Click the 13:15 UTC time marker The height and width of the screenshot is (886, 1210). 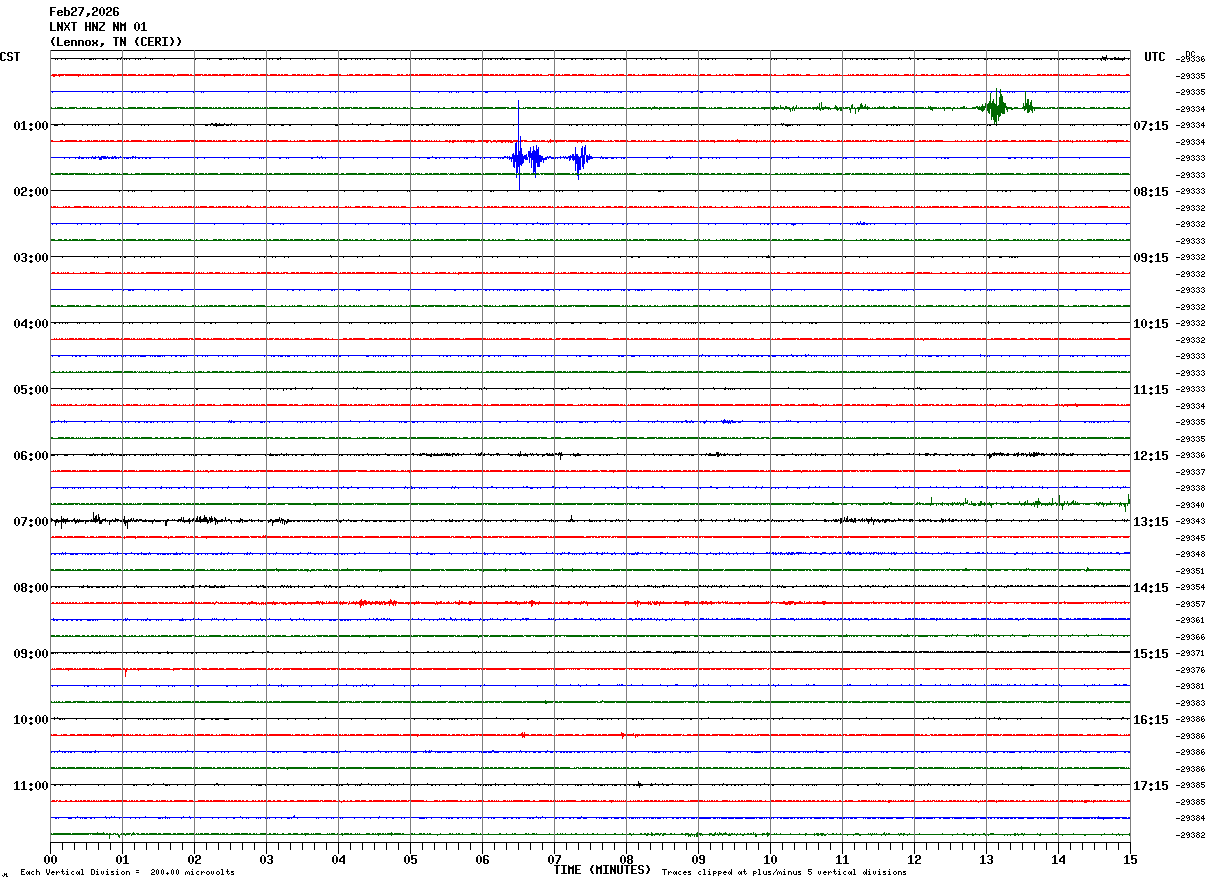pyautogui.click(x=1151, y=522)
